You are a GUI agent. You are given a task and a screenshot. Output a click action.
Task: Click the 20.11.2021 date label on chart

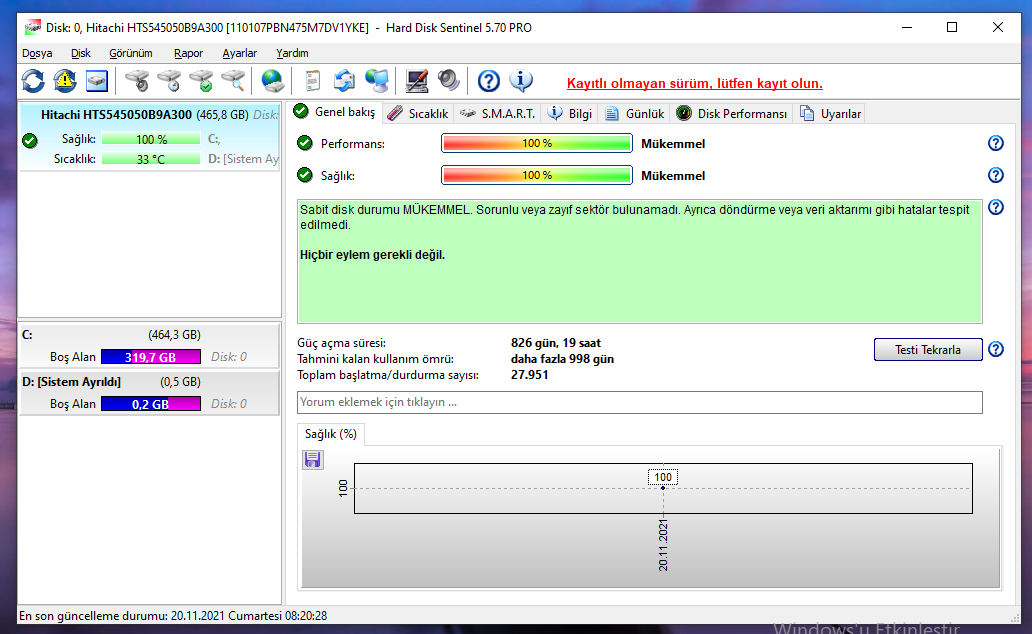[663, 545]
